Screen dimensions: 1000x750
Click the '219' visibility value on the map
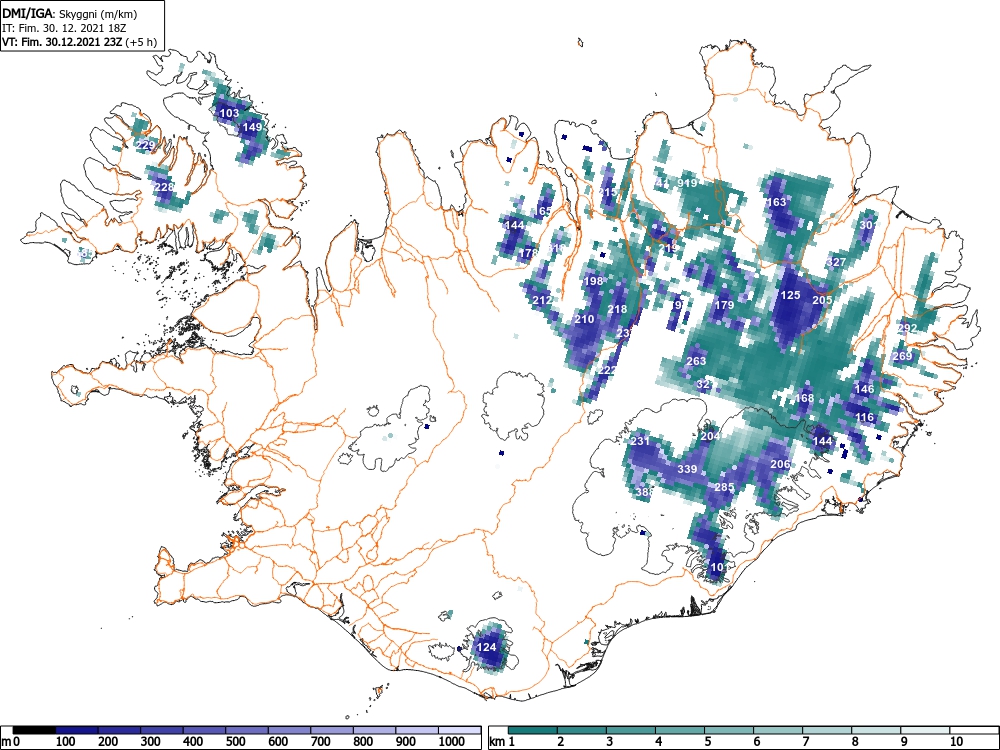[x=668, y=248]
